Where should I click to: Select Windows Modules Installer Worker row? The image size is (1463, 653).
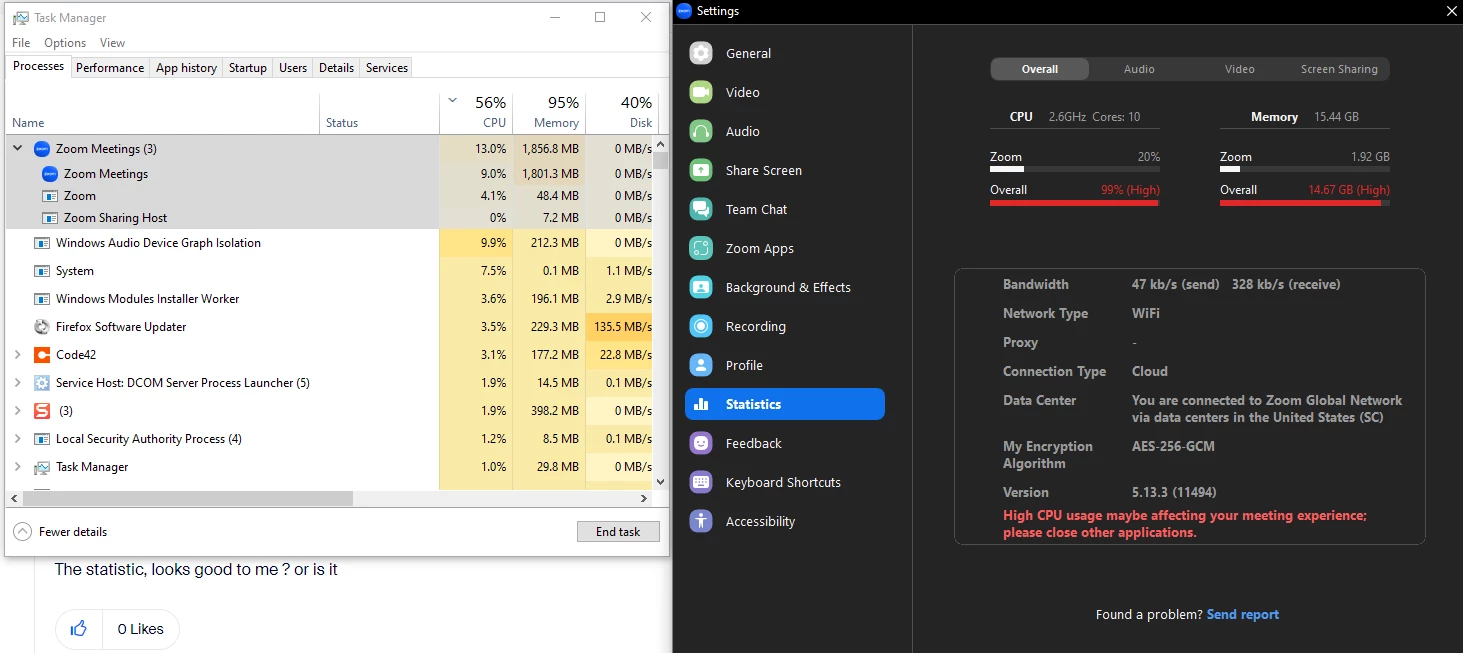point(330,299)
